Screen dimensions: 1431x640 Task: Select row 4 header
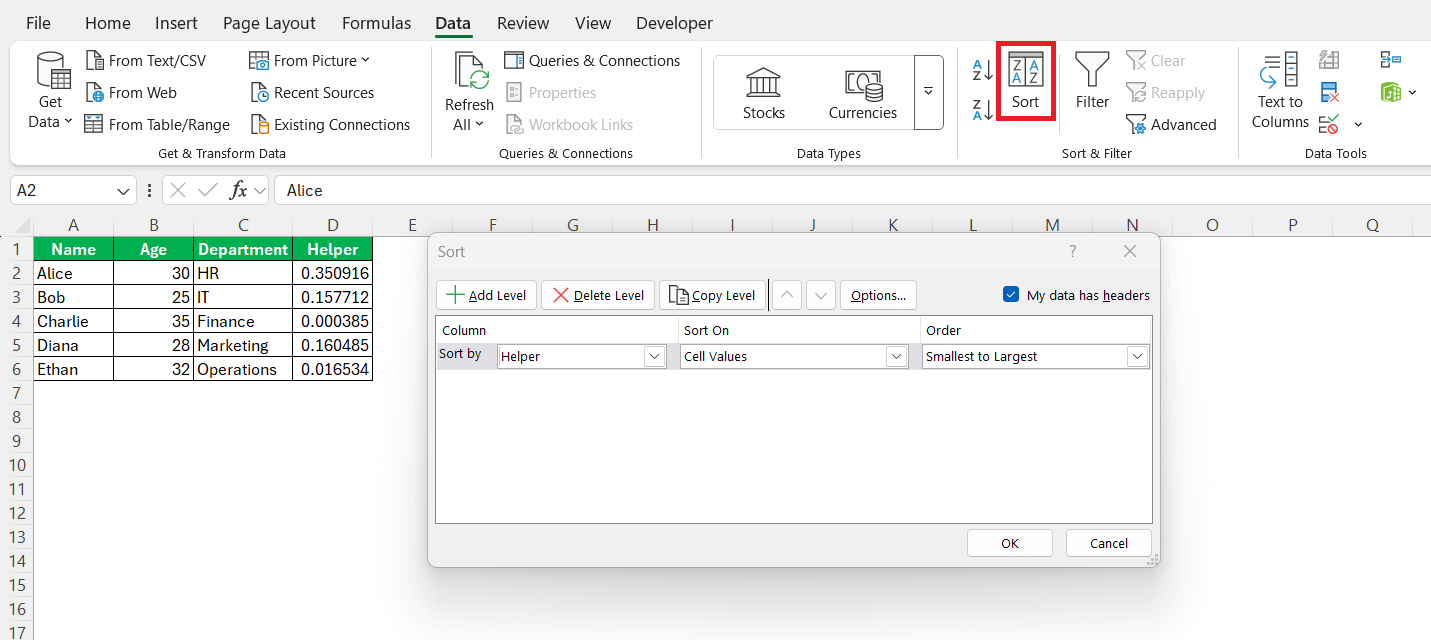pos(16,321)
